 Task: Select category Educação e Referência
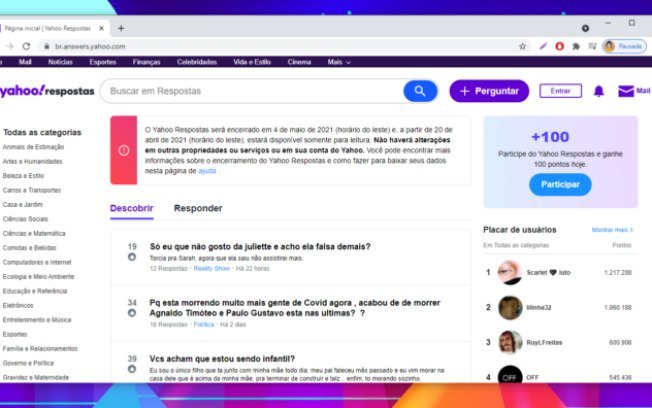(35, 291)
